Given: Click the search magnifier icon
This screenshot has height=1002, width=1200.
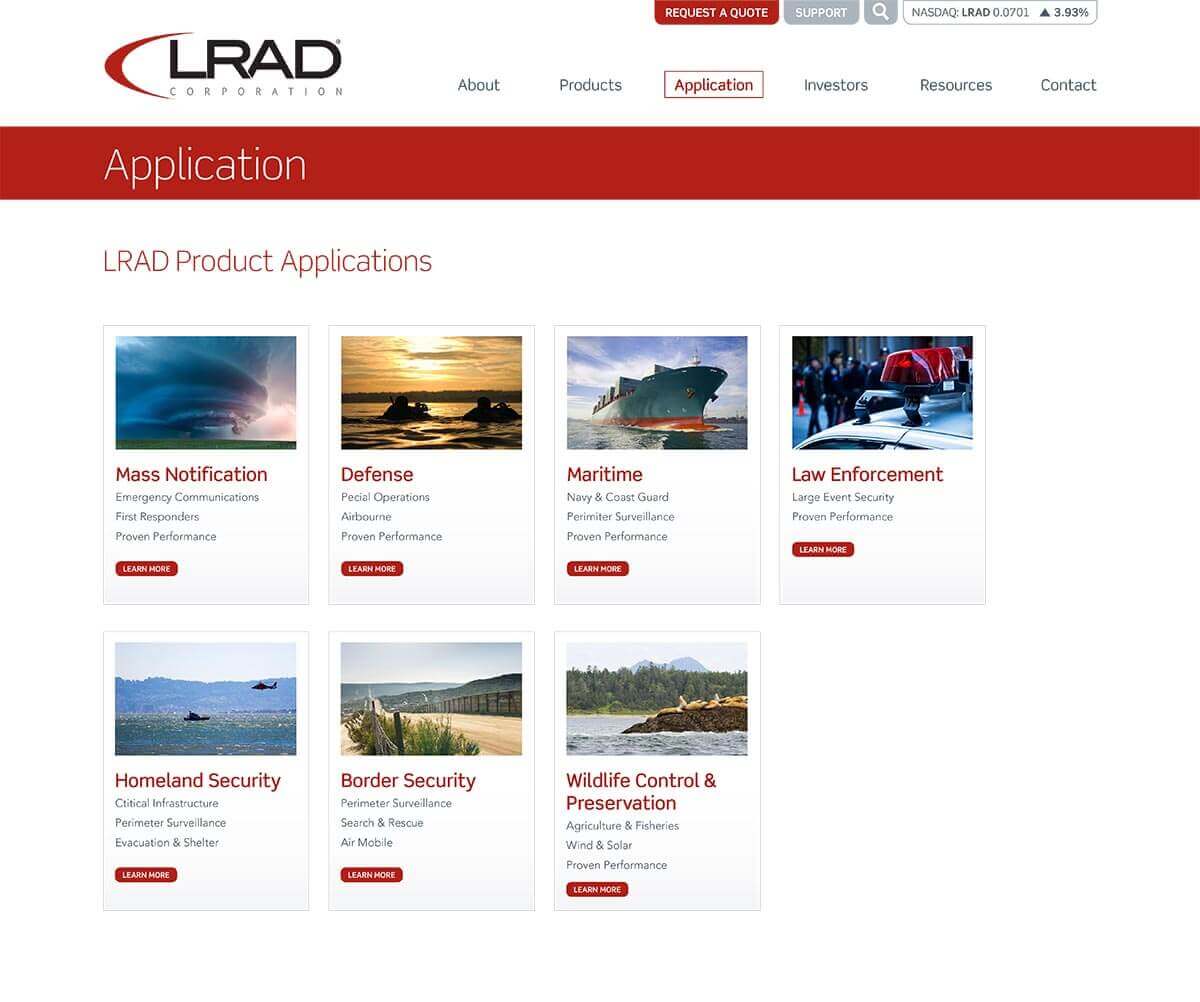Looking at the screenshot, I should click(880, 12).
